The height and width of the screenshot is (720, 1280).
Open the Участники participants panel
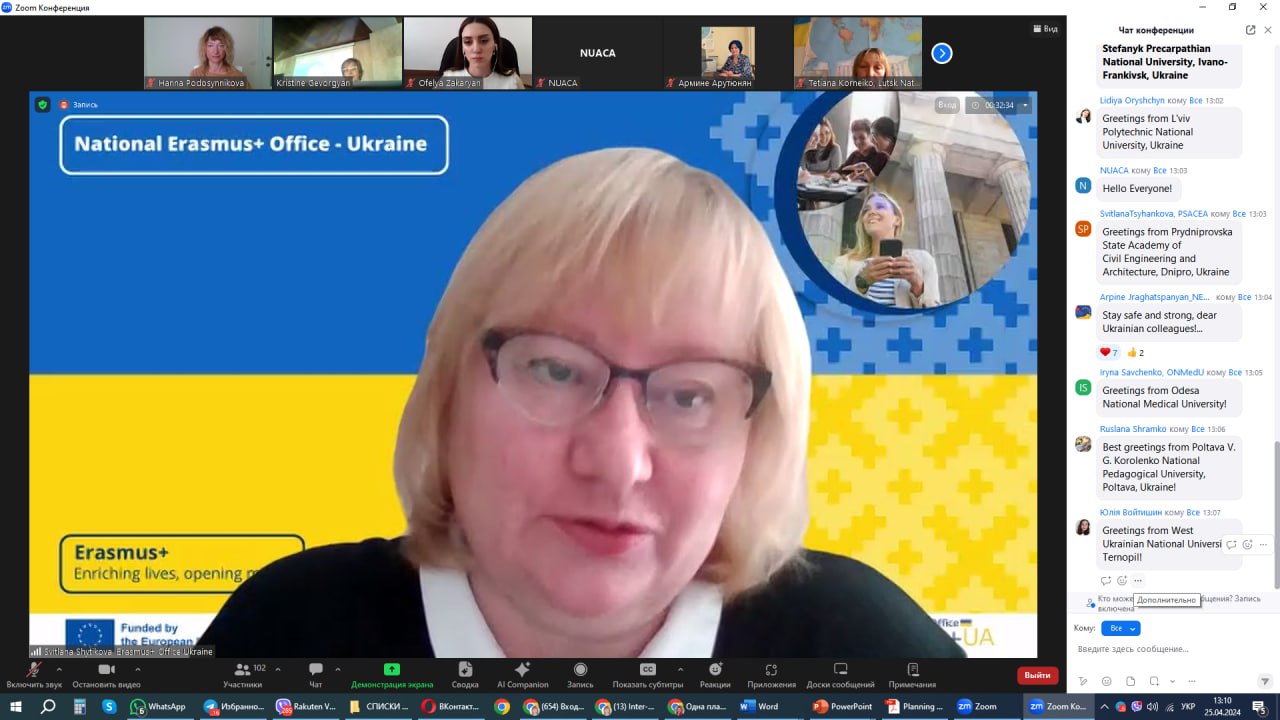[x=242, y=674]
